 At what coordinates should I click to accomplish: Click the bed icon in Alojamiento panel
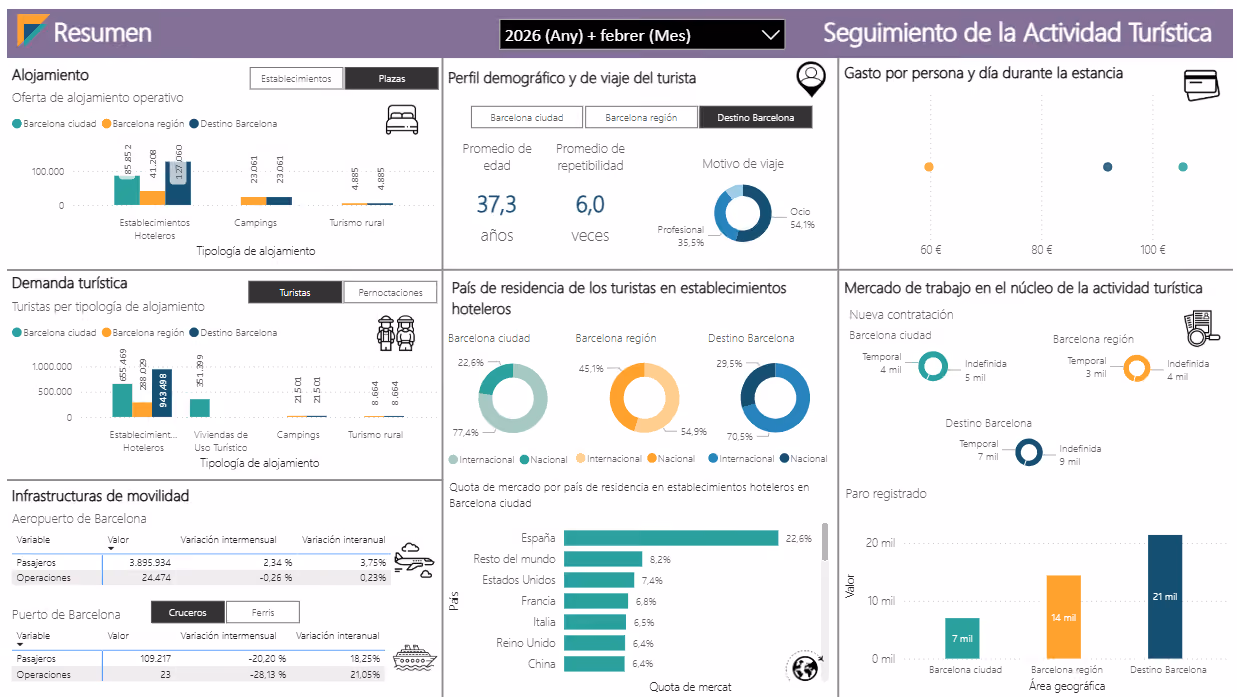click(402, 121)
